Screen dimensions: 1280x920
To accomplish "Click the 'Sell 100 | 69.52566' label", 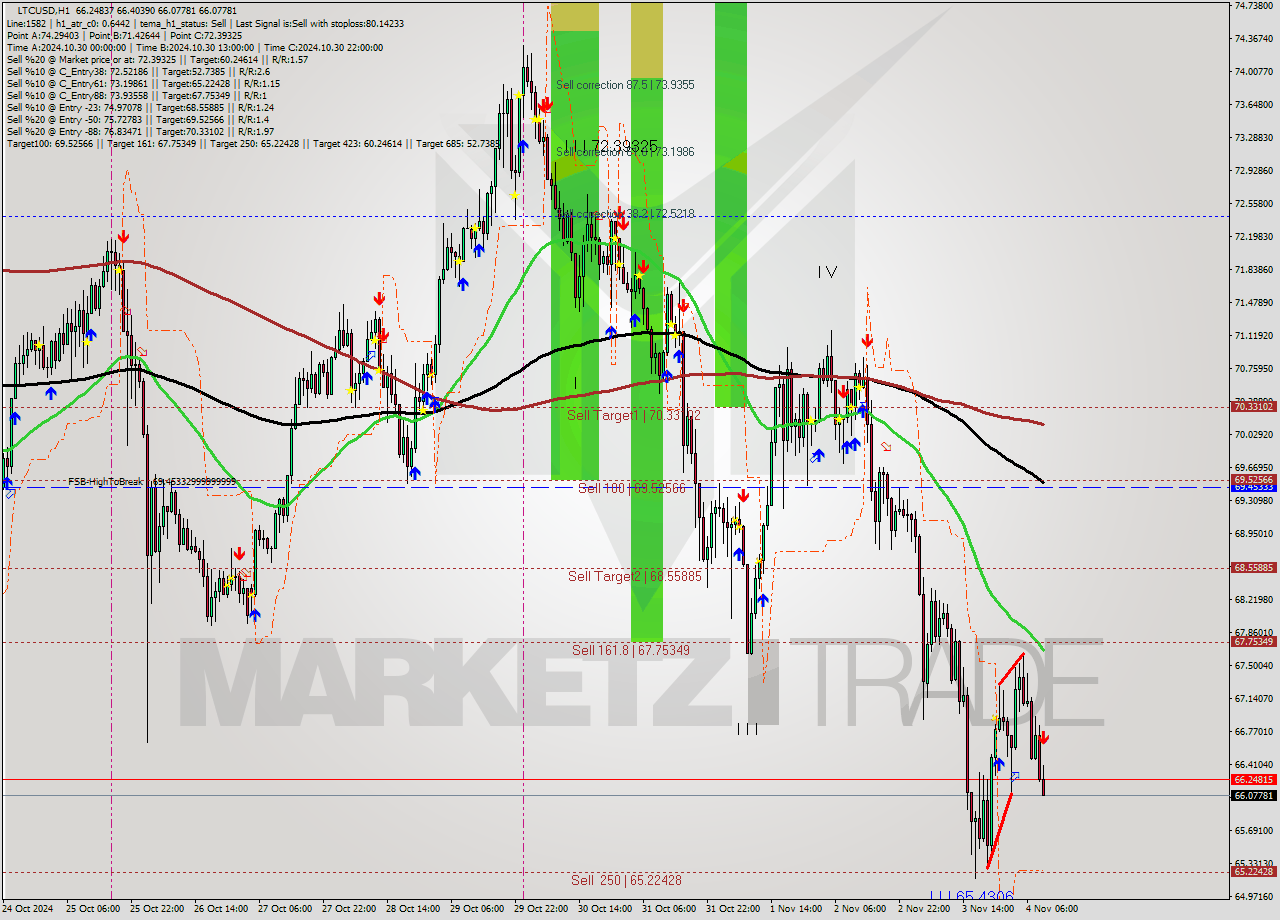I will point(632,488).
